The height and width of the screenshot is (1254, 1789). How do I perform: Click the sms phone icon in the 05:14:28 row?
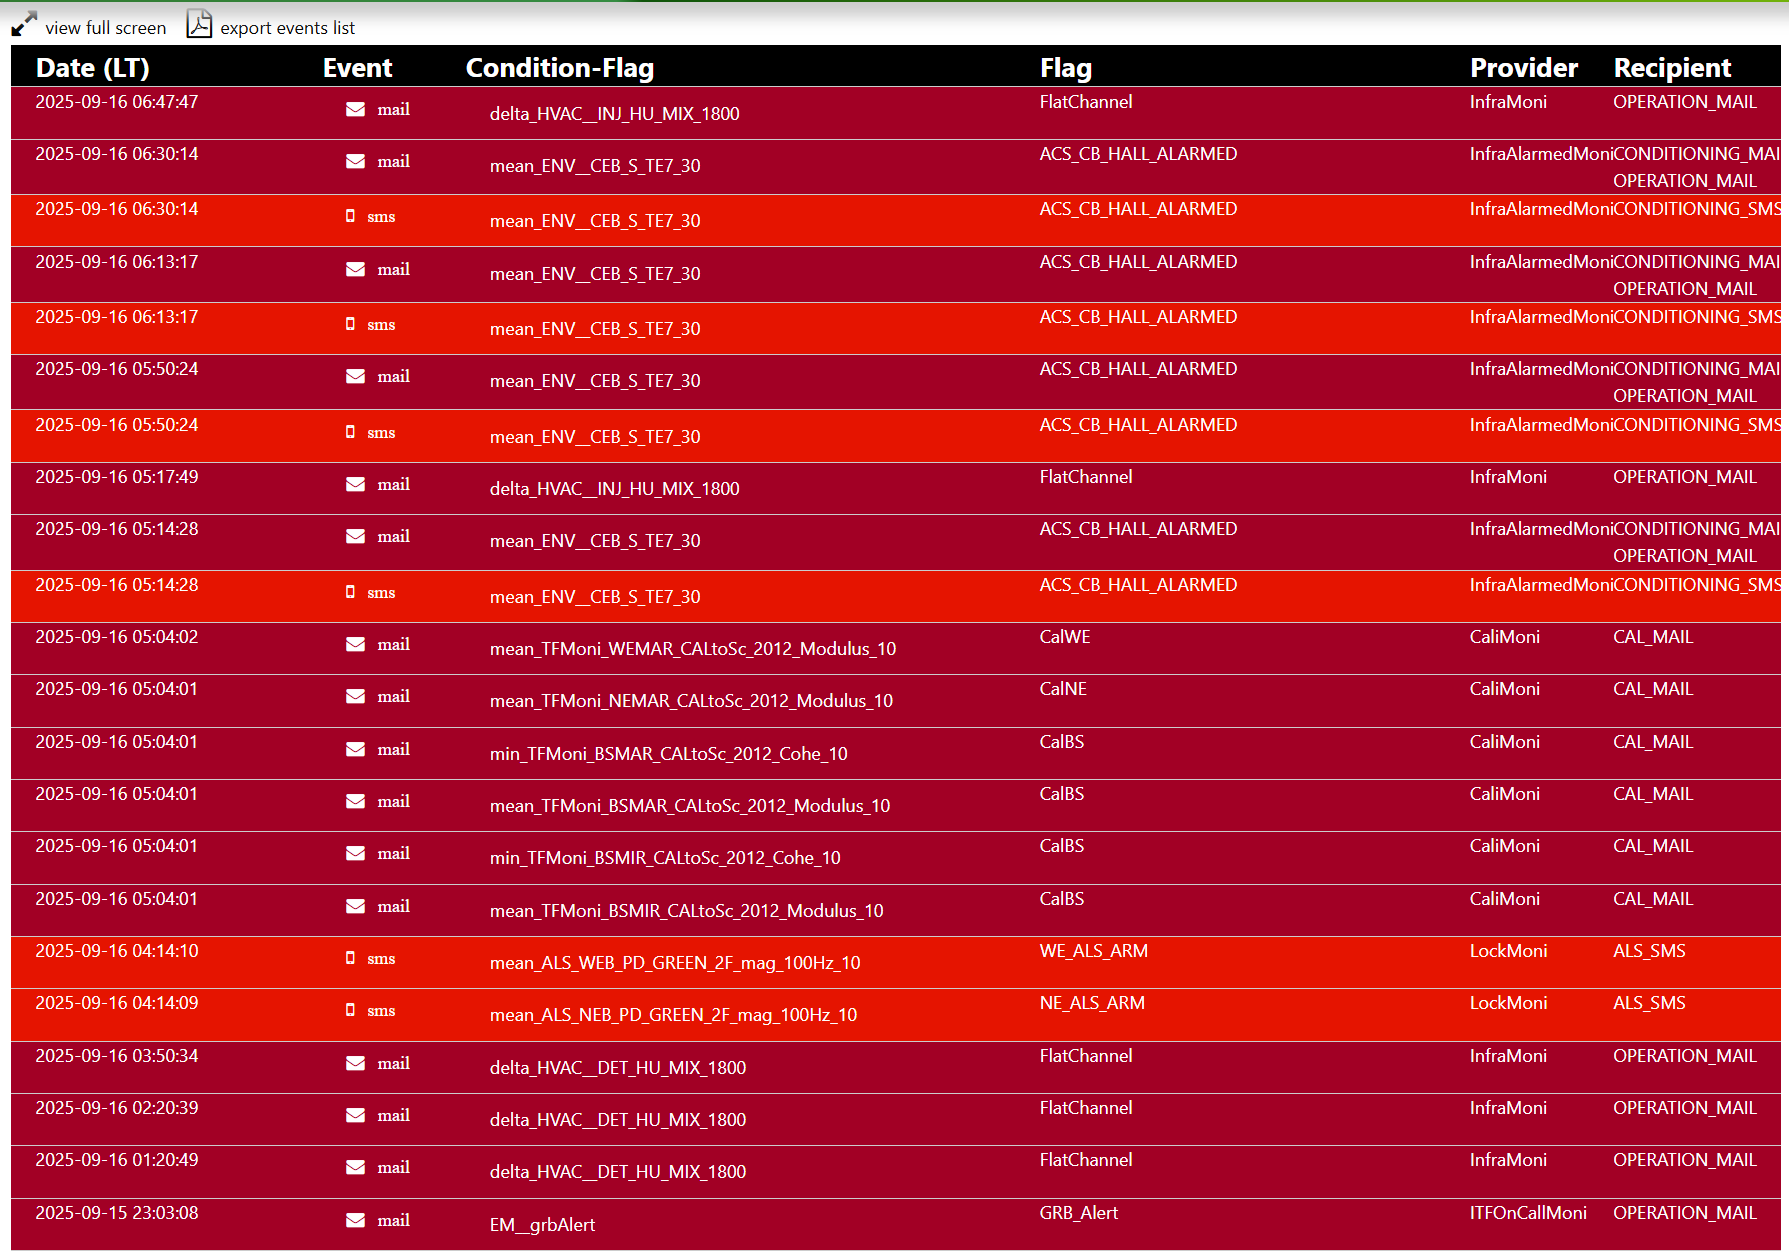[x=350, y=592]
